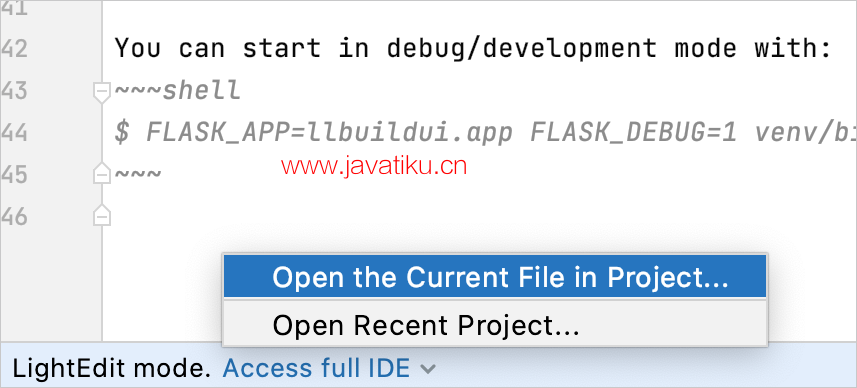Viewport: 857px width, 388px height.
Task: Select 'Open the Current File in Project...'
Action: click(x=495, y=277)
